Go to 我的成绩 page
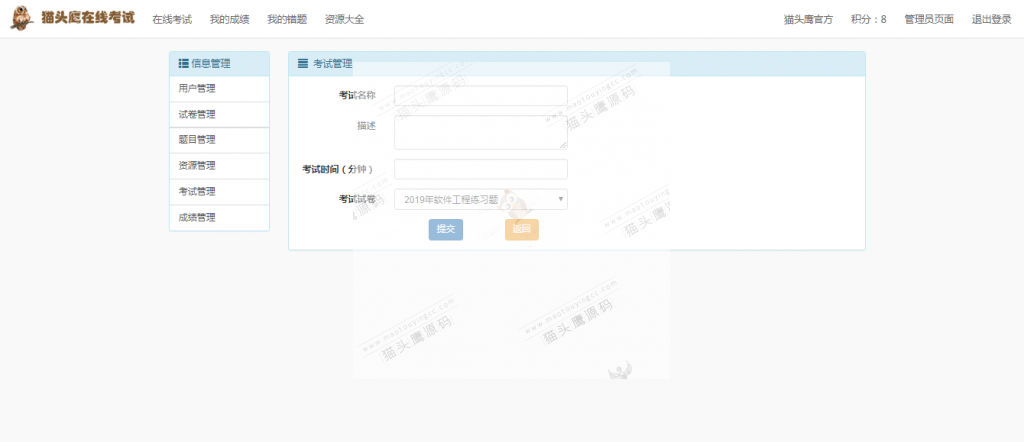 [x=229, y=19]
